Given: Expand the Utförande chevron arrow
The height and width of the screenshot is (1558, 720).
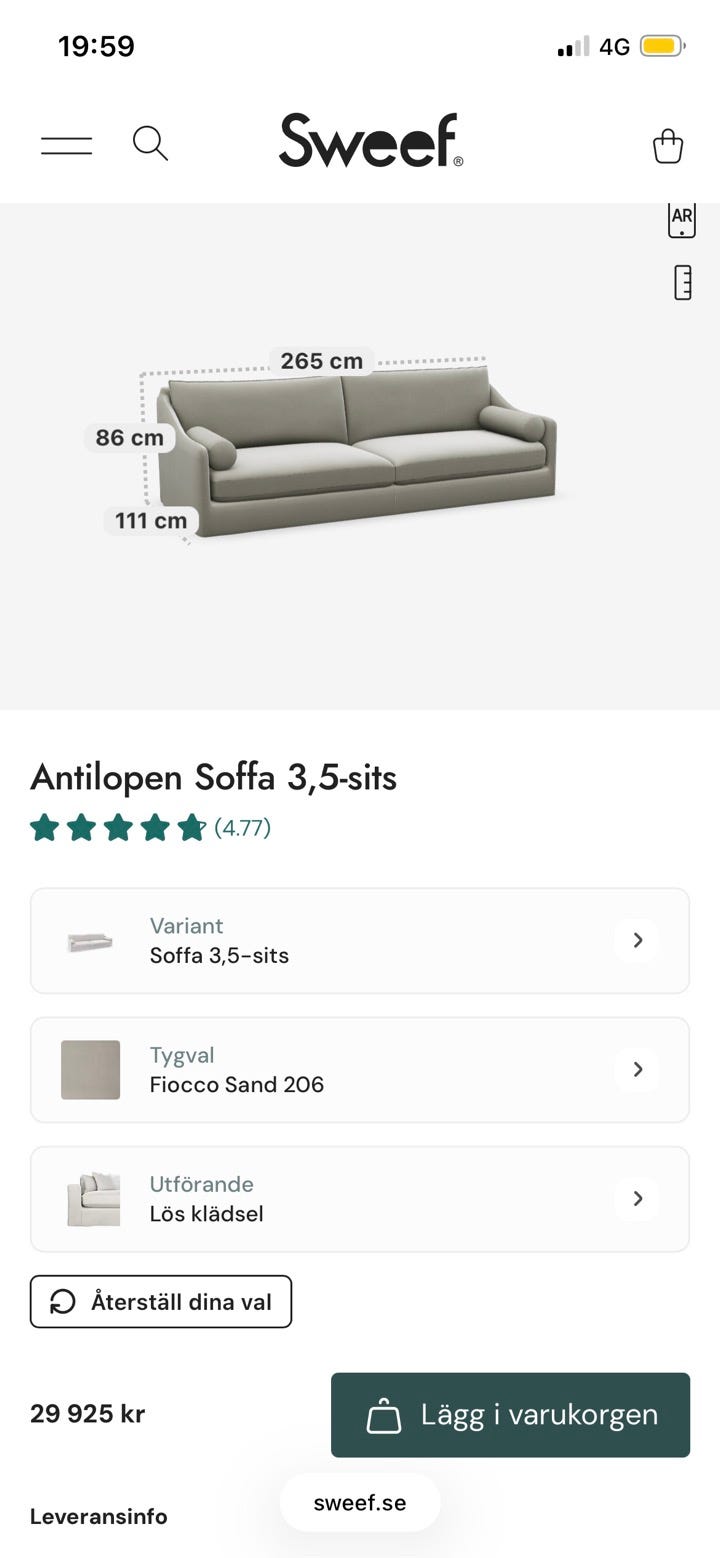Looking at the screenshot, I should point(637,1198).
